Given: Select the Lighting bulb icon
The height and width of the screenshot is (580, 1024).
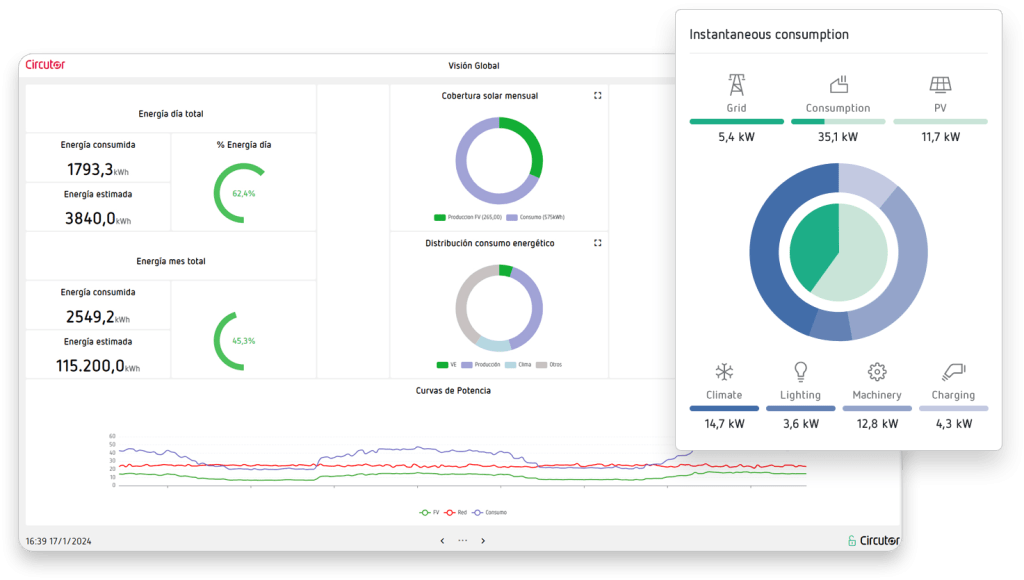Looking at the screenshot, I should pos(800,370).
